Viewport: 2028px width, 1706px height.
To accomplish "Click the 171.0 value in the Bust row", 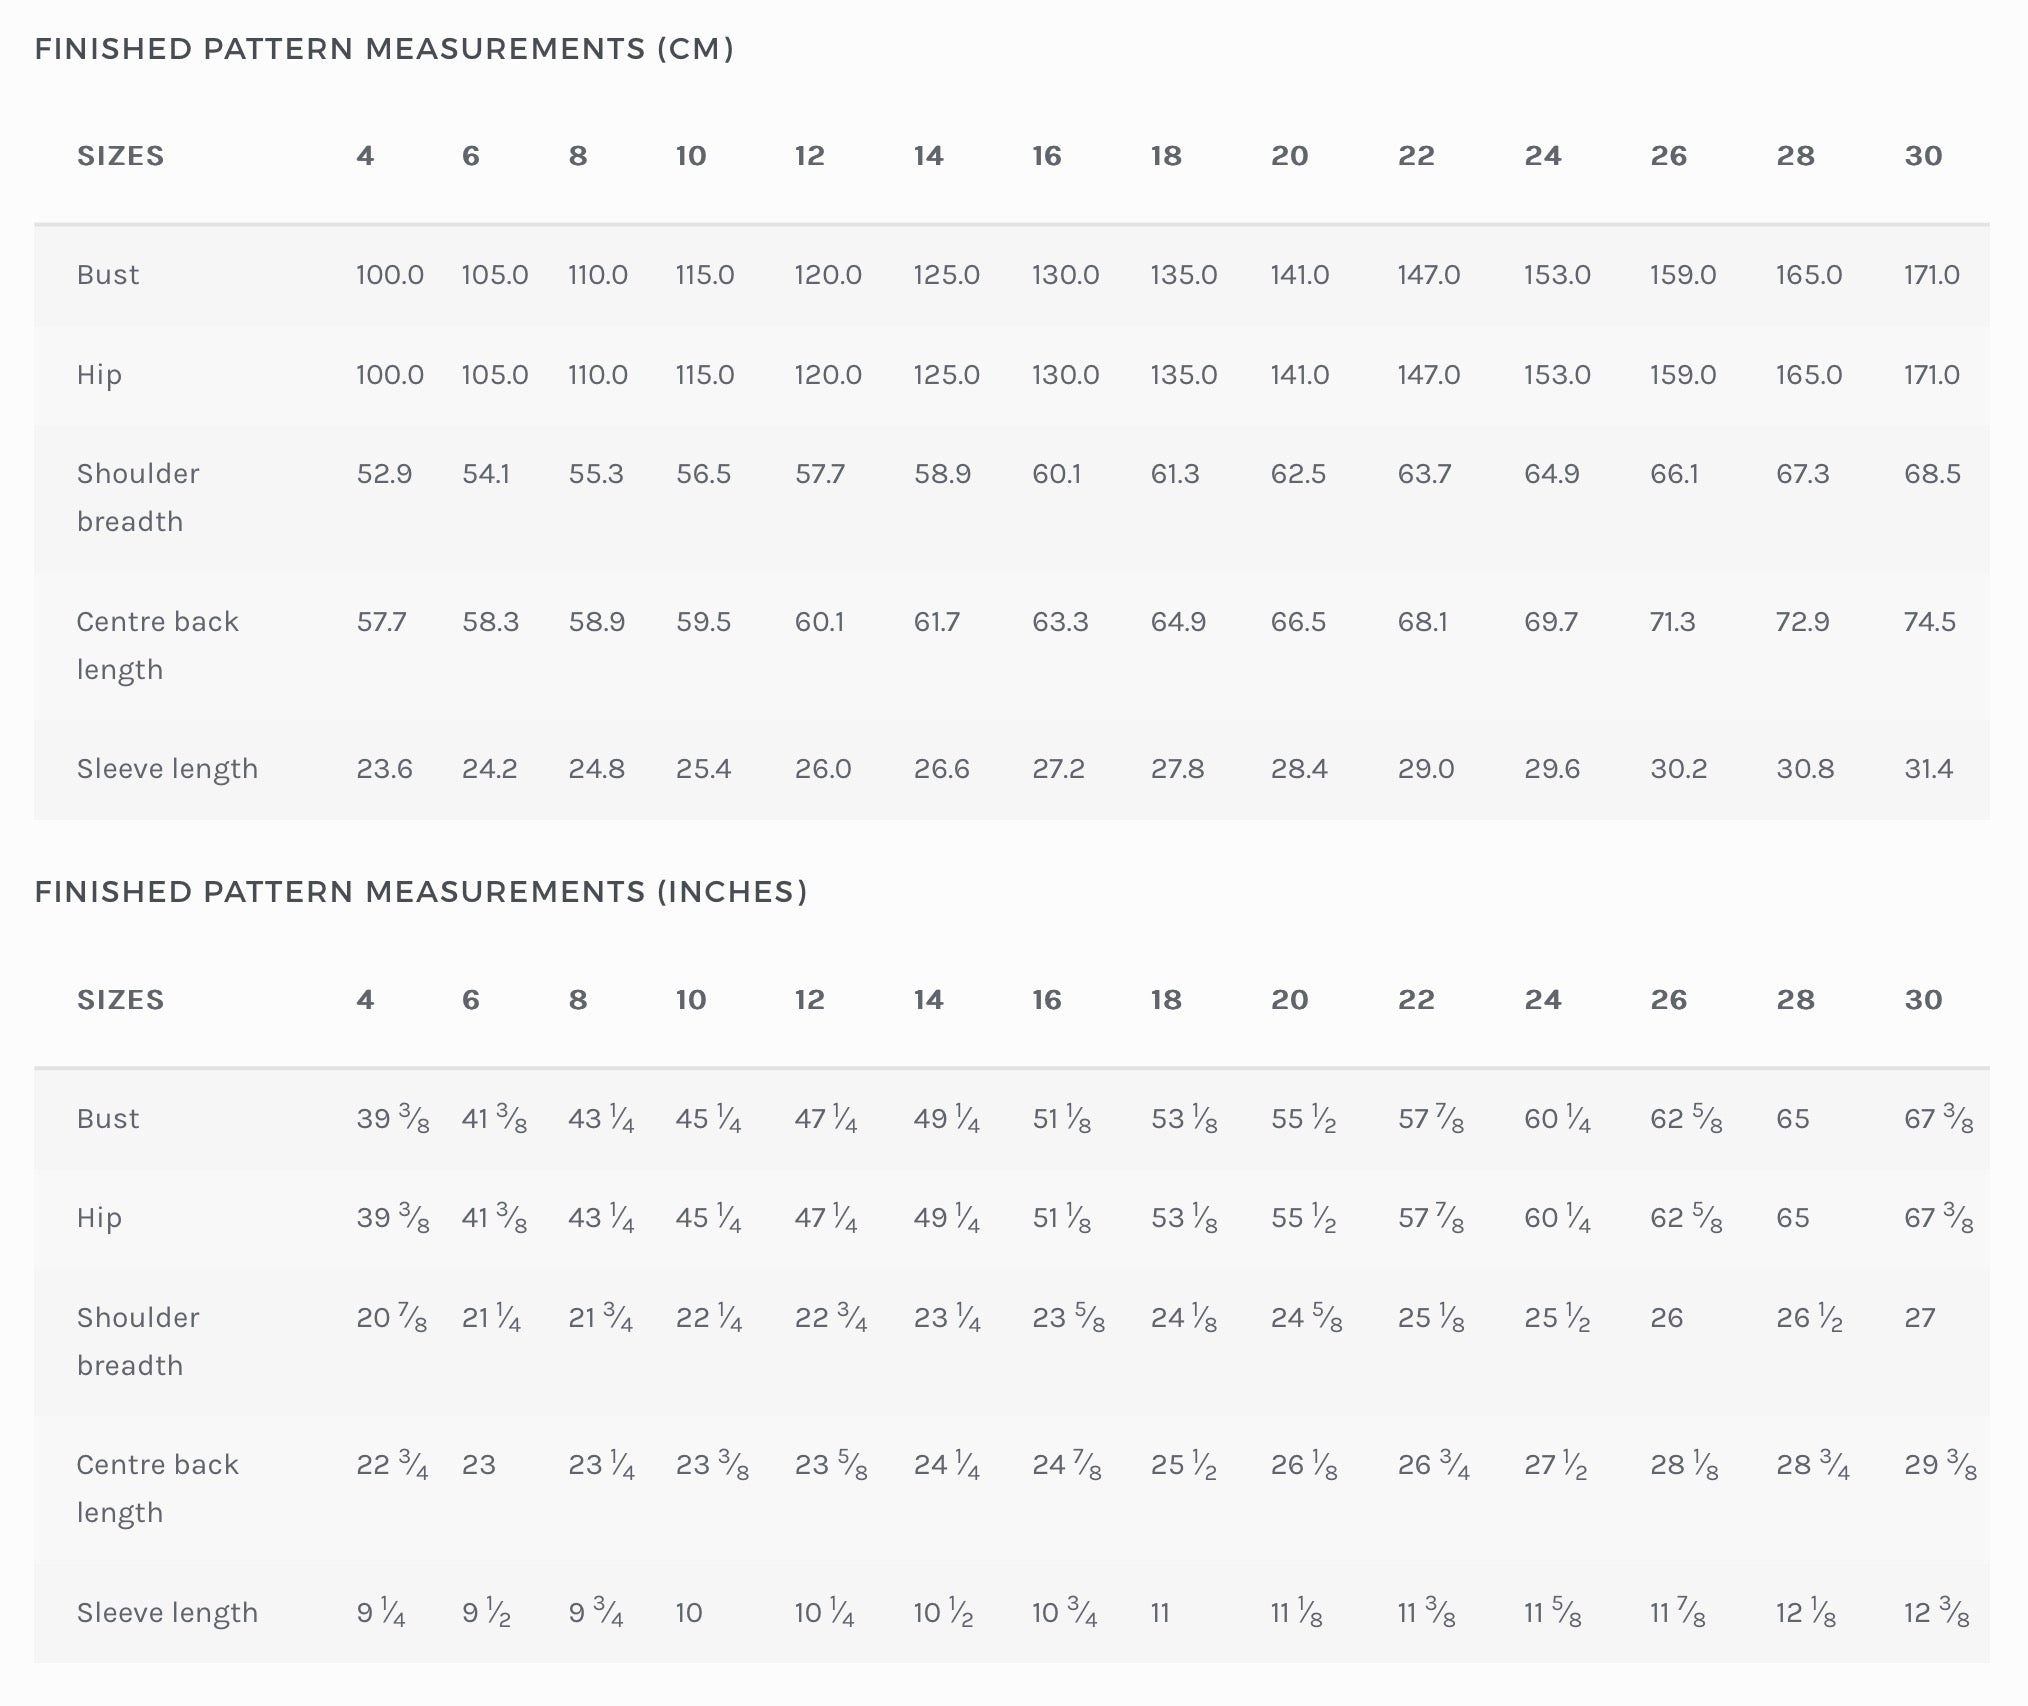I will 1931,275.
